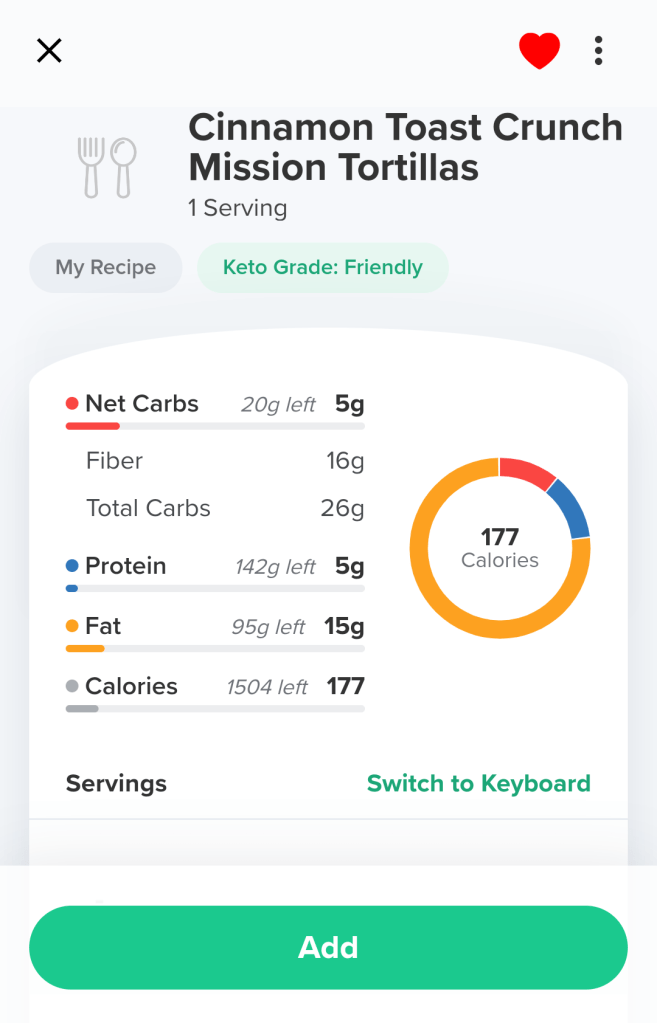Click the gray Calories dot
The image size is (657, 1023).
click(x=72, y=686)
